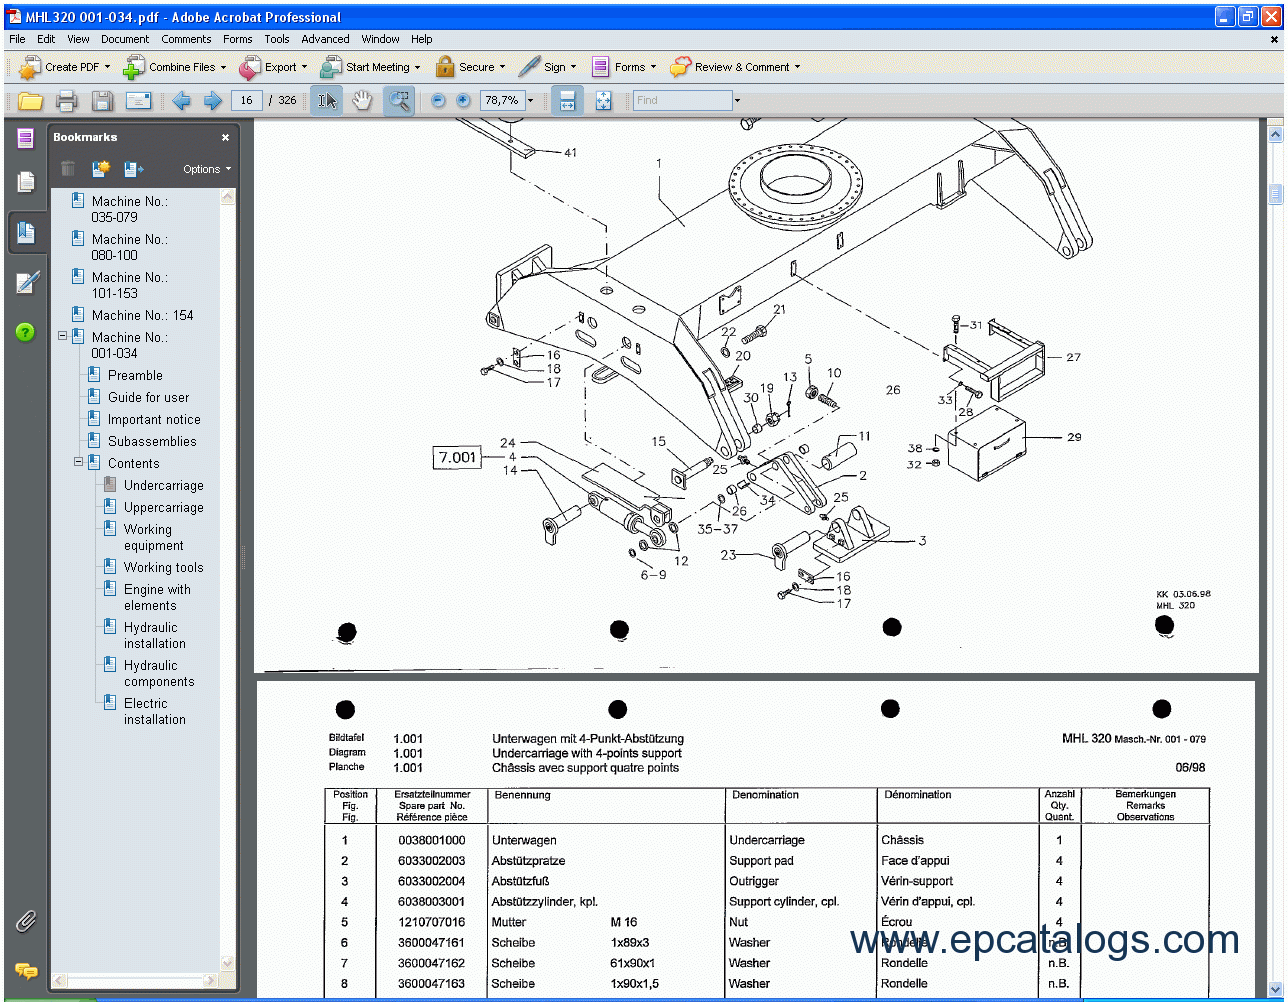Open the Secure dropdown
Image resolution: width=1288 pixels, height=1002 pixels.
click(x=470, y=67)
